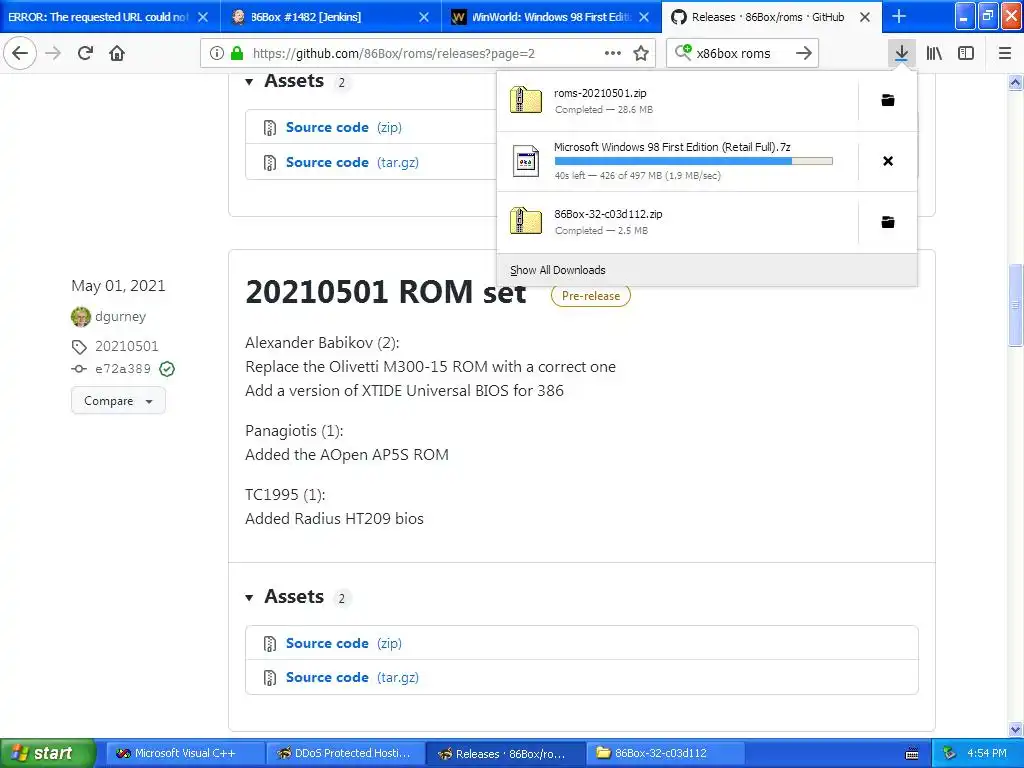Switch to Microsoft Visual C++ taskbar item
Screen dimensions: 1024x768
(x=184, y=754)
